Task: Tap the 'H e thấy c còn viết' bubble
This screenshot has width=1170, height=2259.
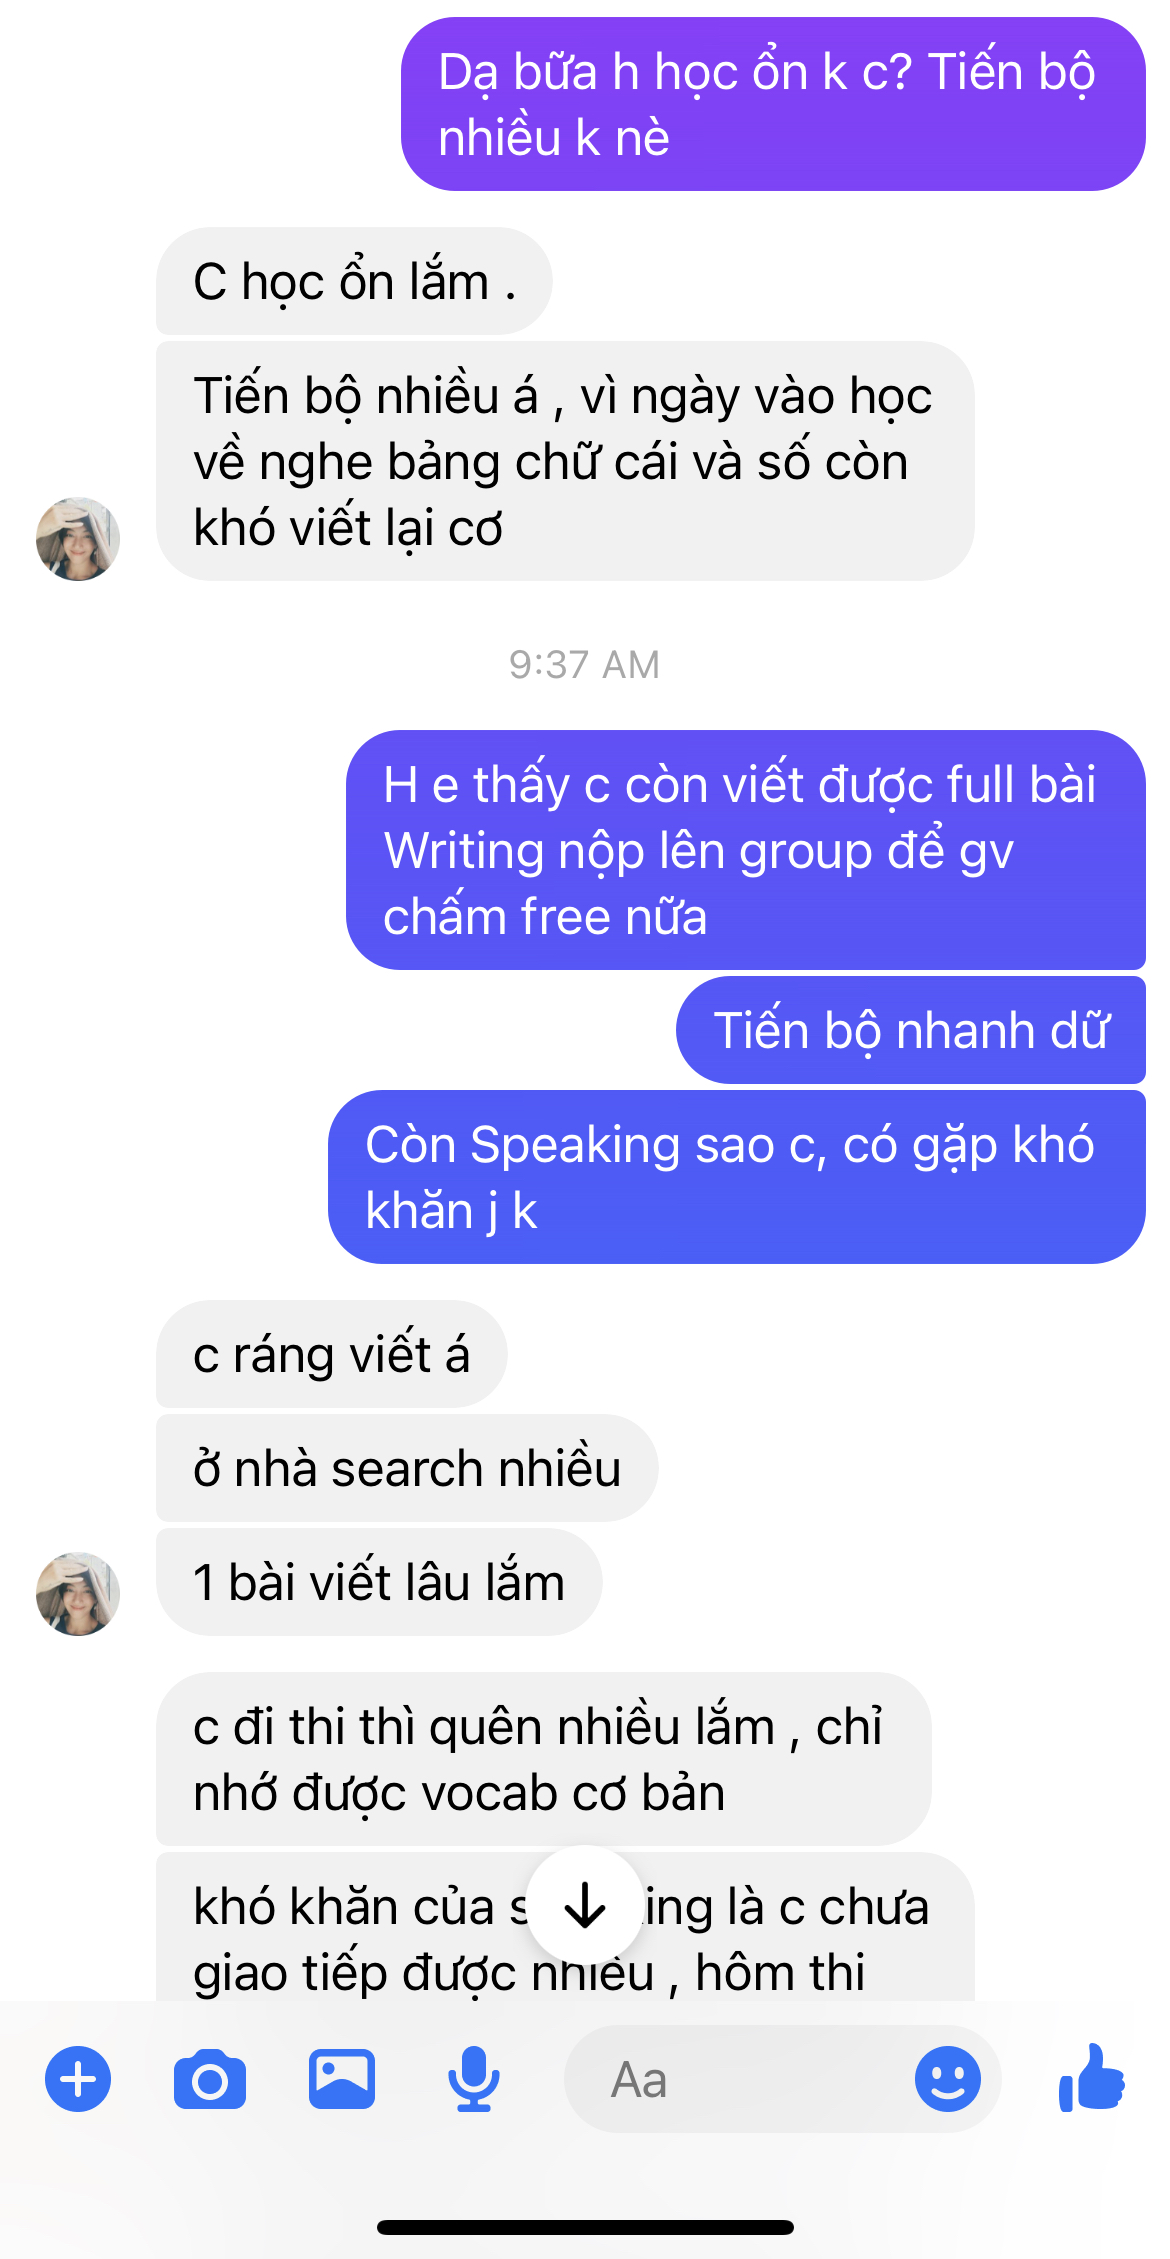Action: [746, 850]
